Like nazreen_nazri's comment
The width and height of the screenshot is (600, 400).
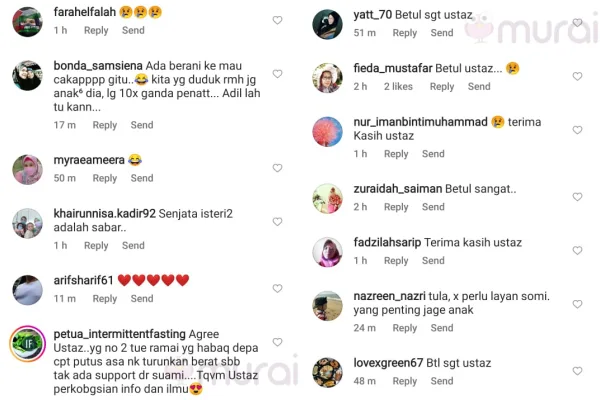click(x=577, y=304)
